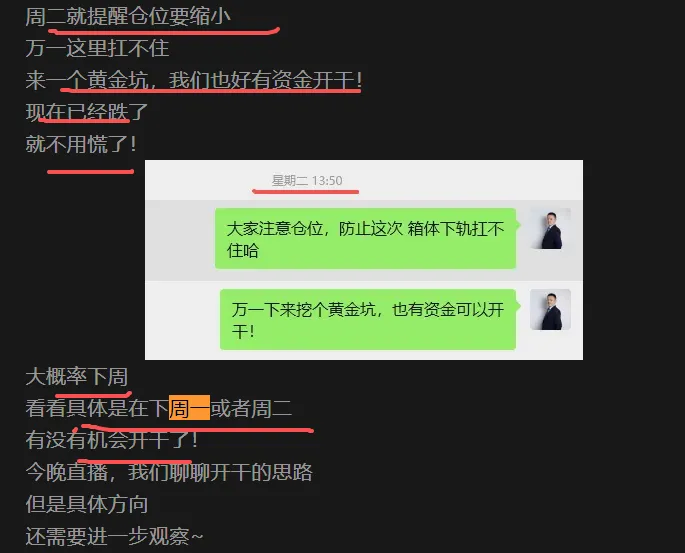Click the green bubble mentioning 黄金坑

368,319
